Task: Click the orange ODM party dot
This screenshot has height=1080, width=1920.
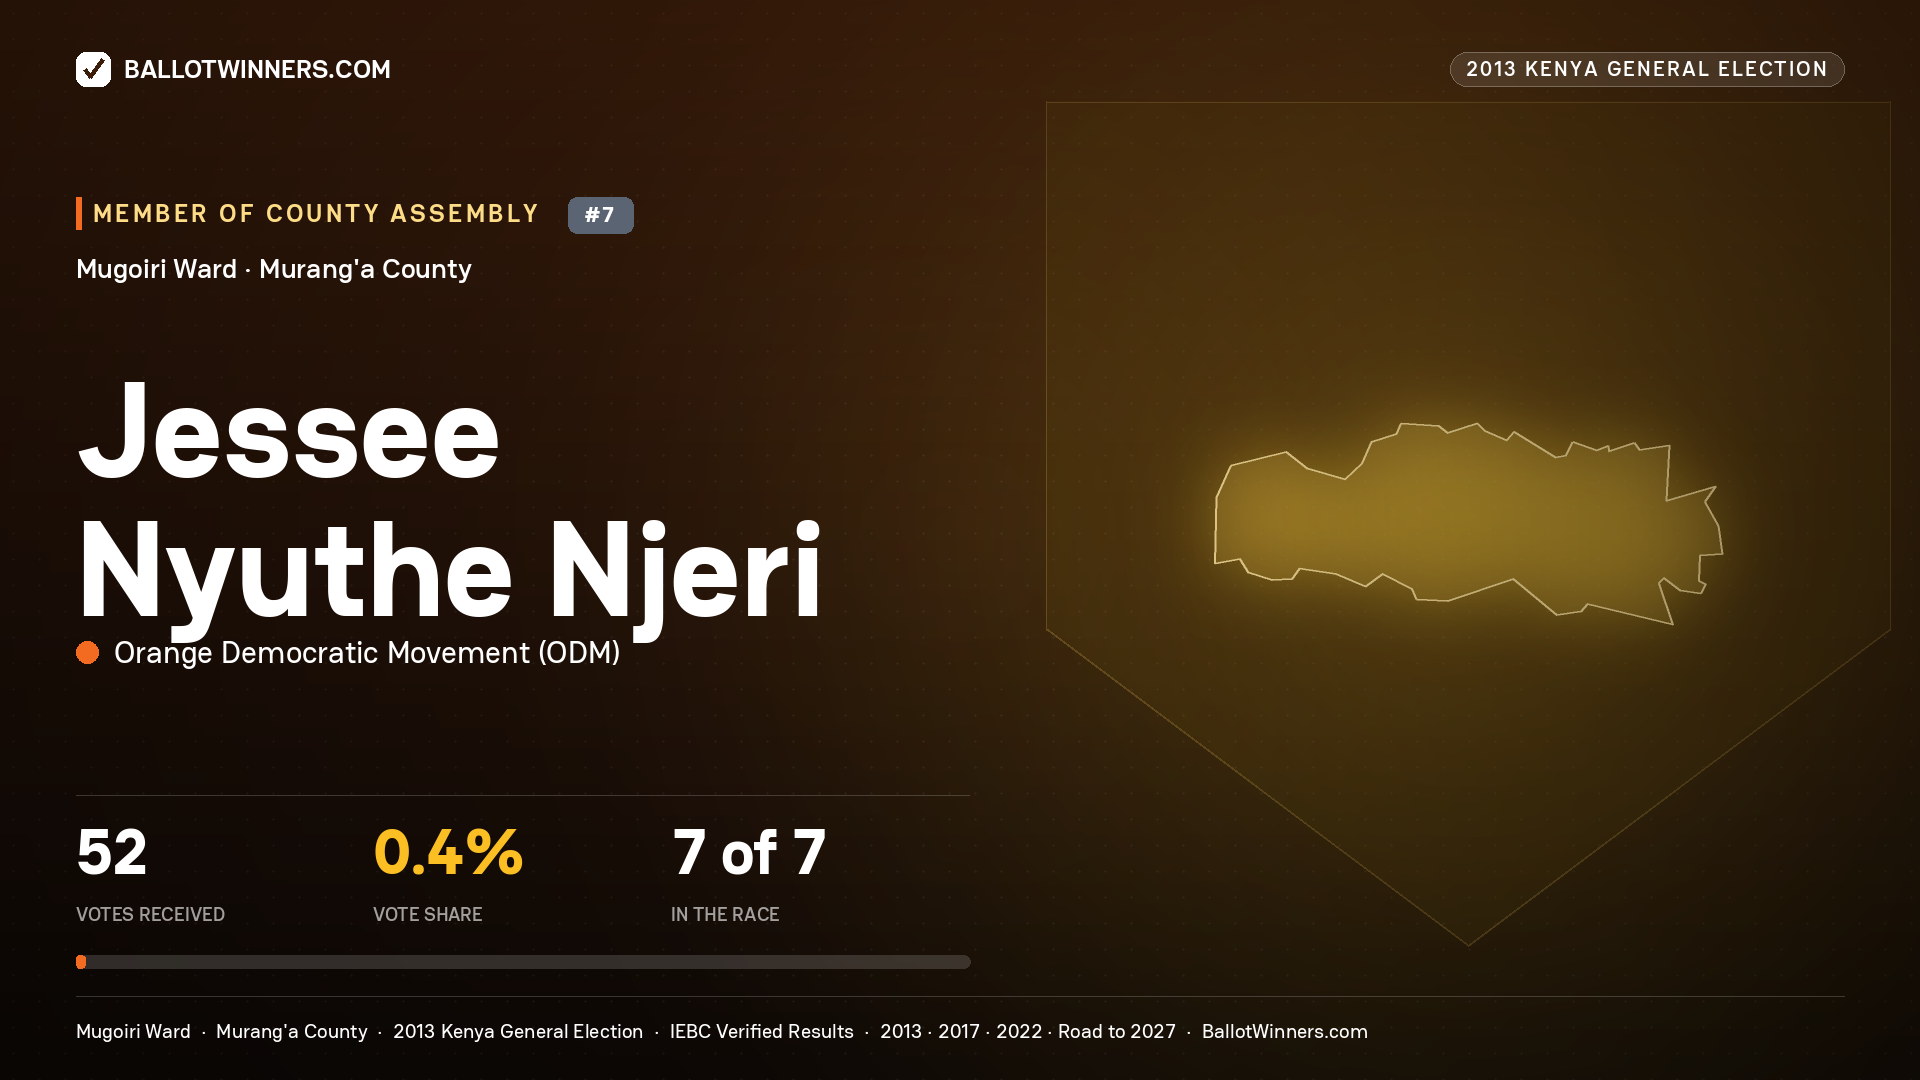Action: (x=88, y=653)
